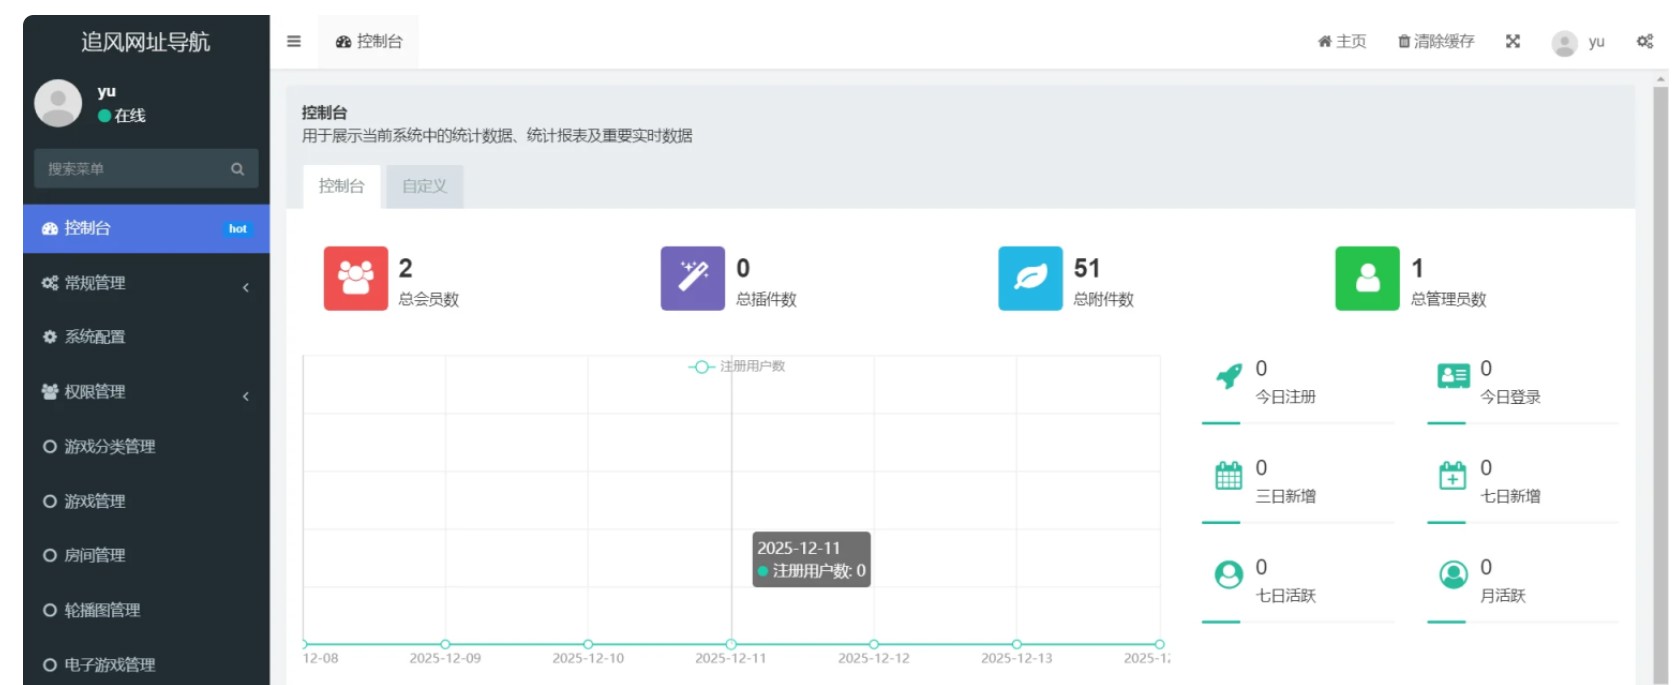The width and height of the screenshot is (1675, 685).
Task: Click the rocket icon for today's registrations
Action: pyautogui.click(x=1228, y=377)
